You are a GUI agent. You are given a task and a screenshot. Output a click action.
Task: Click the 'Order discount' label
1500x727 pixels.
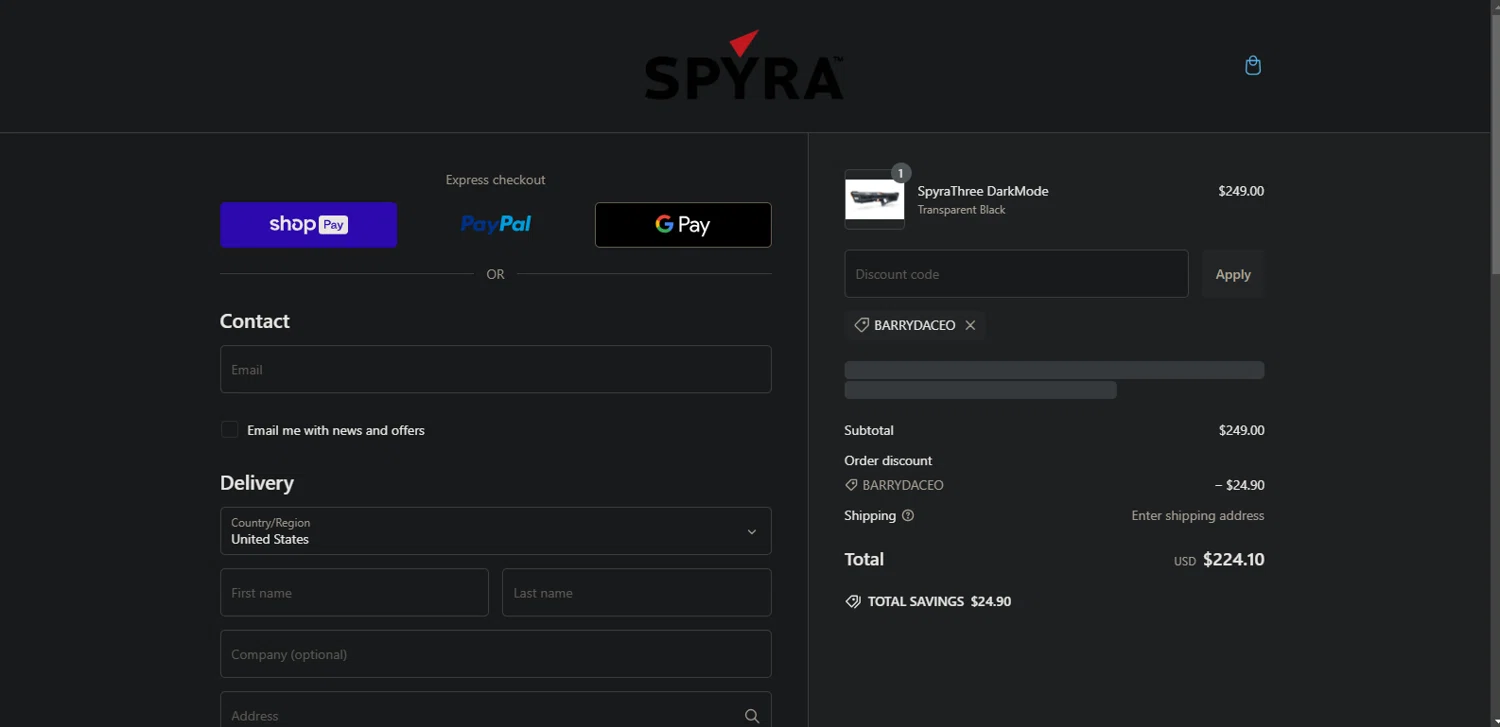coord(888,461)
